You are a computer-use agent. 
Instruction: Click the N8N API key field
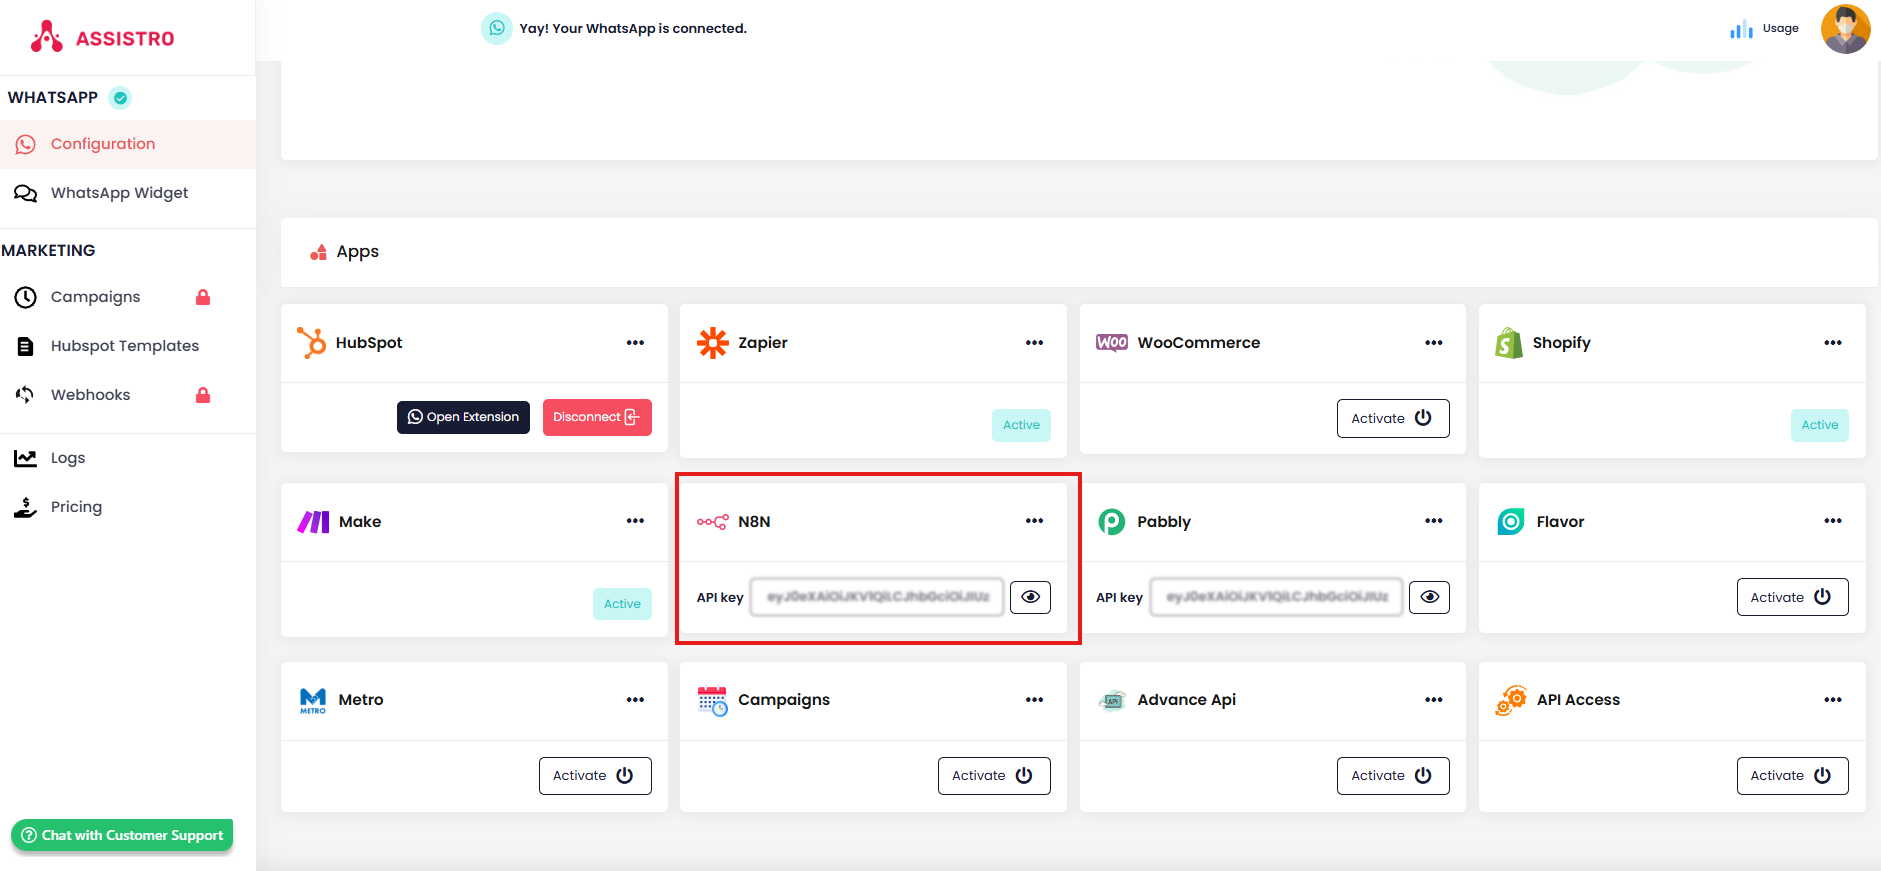point(877,597)
